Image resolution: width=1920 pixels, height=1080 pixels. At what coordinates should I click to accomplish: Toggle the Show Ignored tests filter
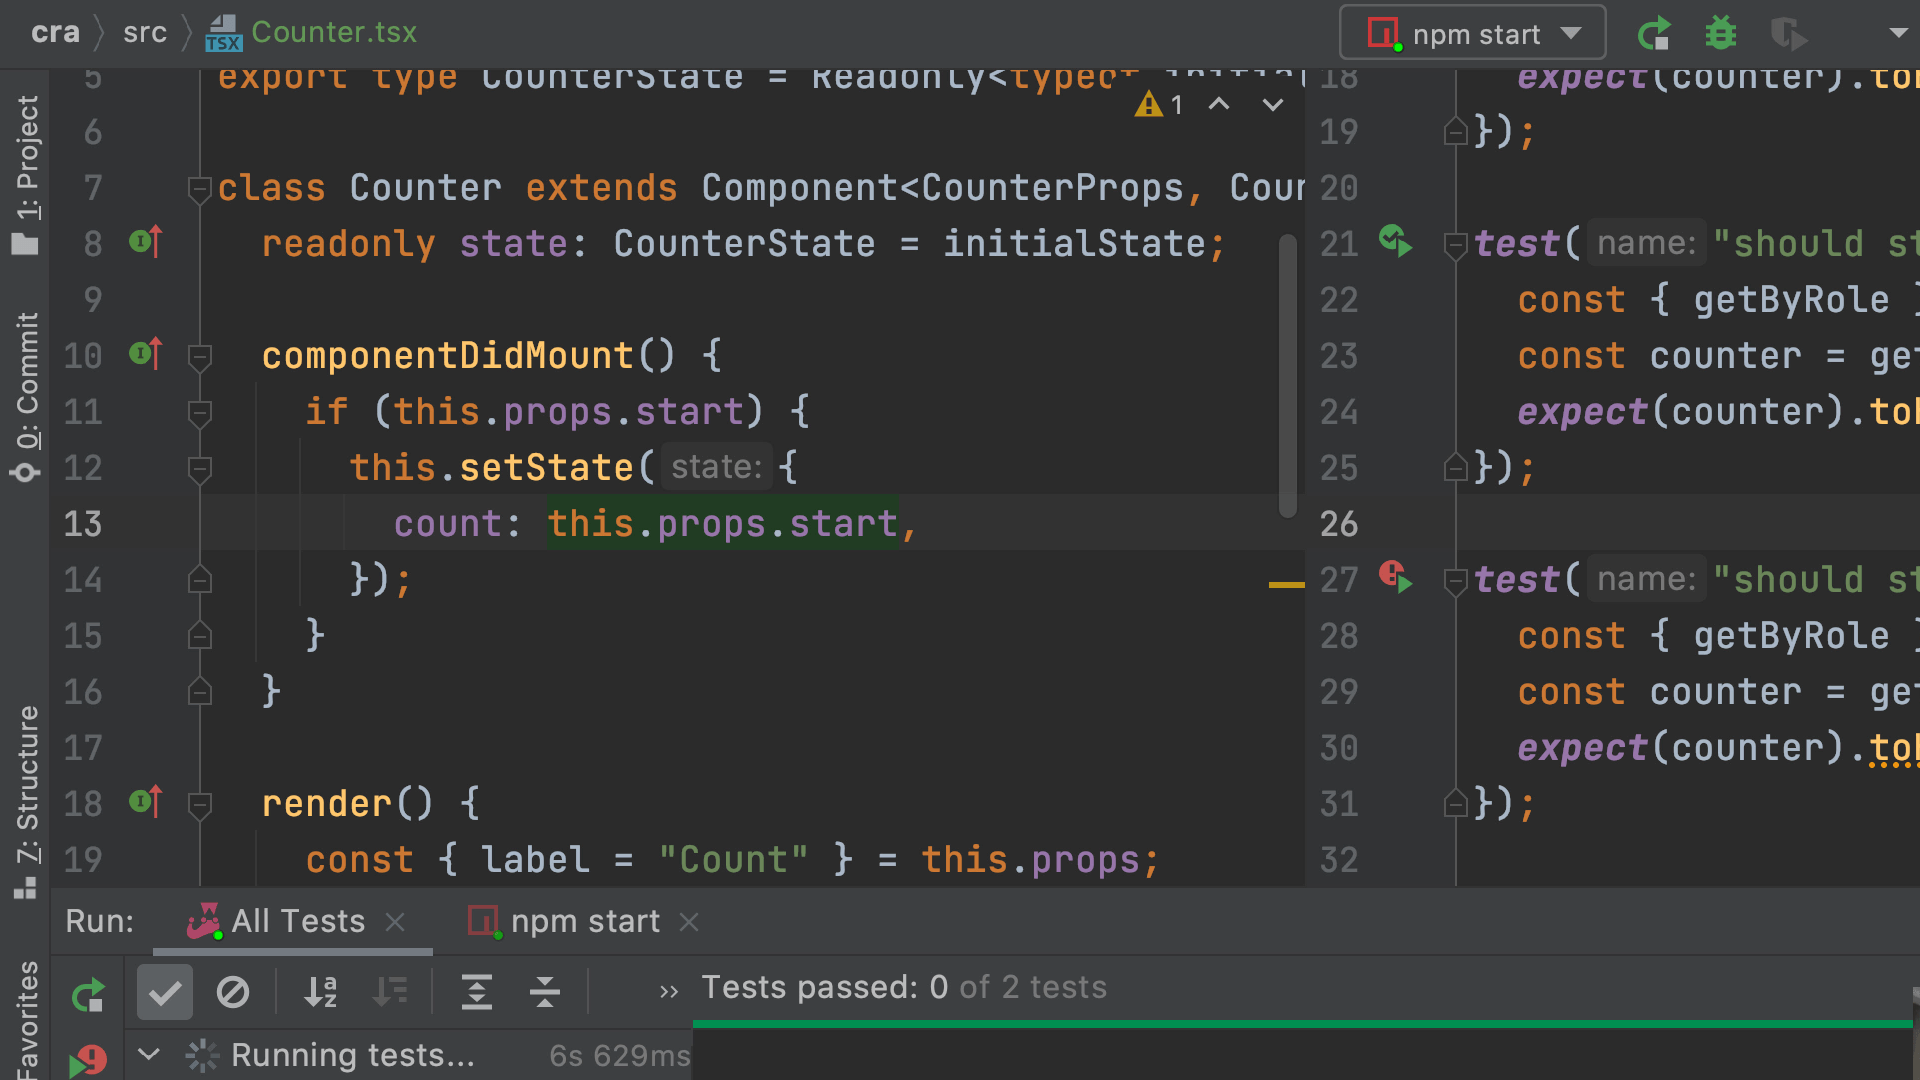[x=234, y=993]
